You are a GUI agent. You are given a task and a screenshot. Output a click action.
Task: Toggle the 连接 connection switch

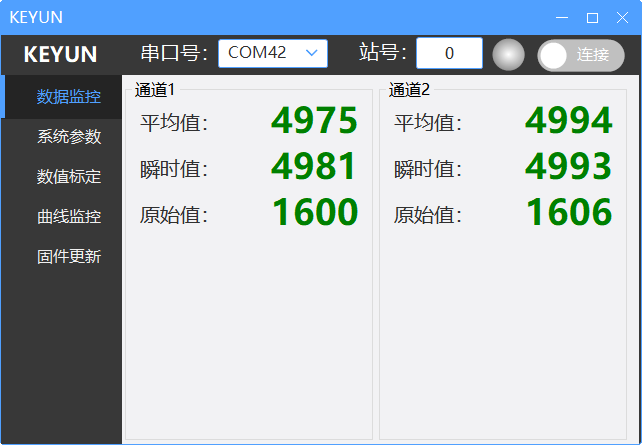(x=581, y=55)
